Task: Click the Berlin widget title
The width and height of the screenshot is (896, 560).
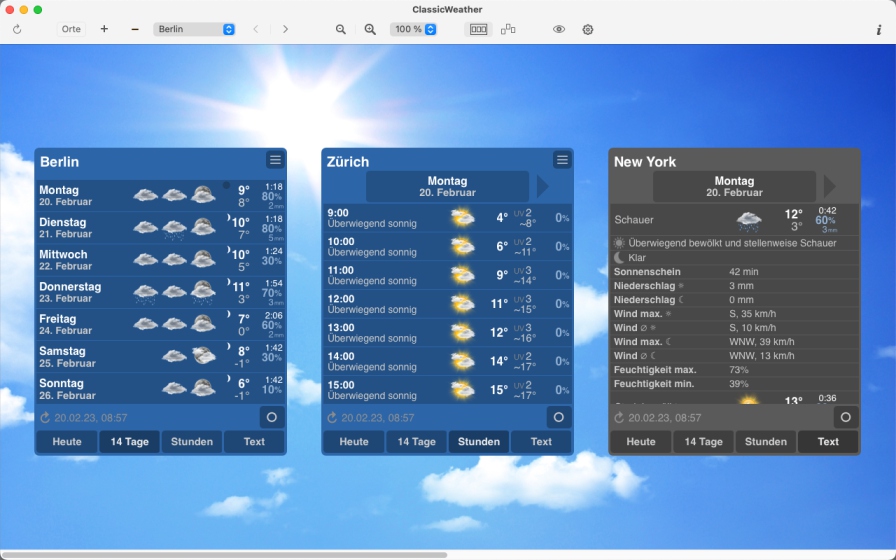Action: click(x=59, y=162)
